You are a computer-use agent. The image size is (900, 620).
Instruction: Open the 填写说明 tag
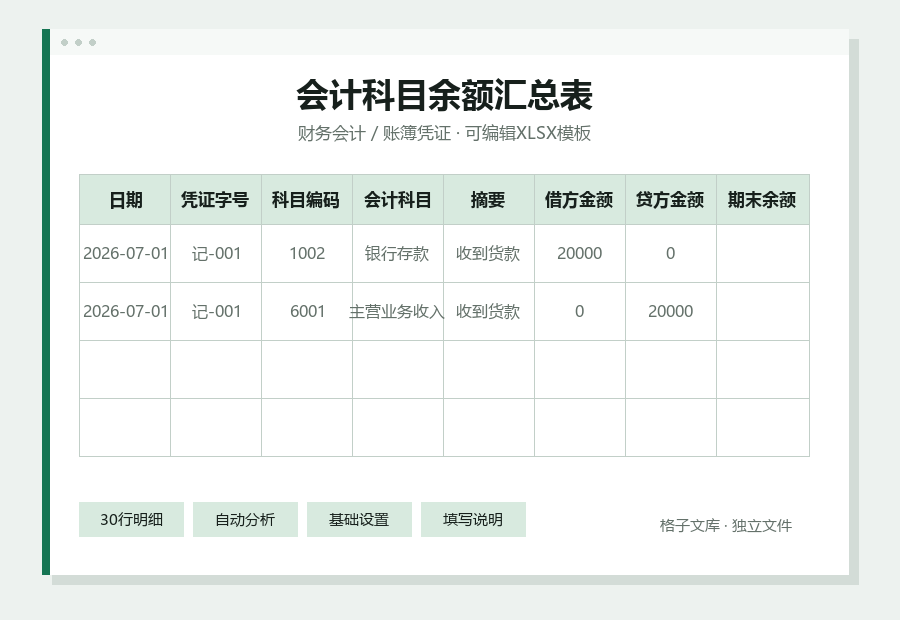[x=473, y=520]
